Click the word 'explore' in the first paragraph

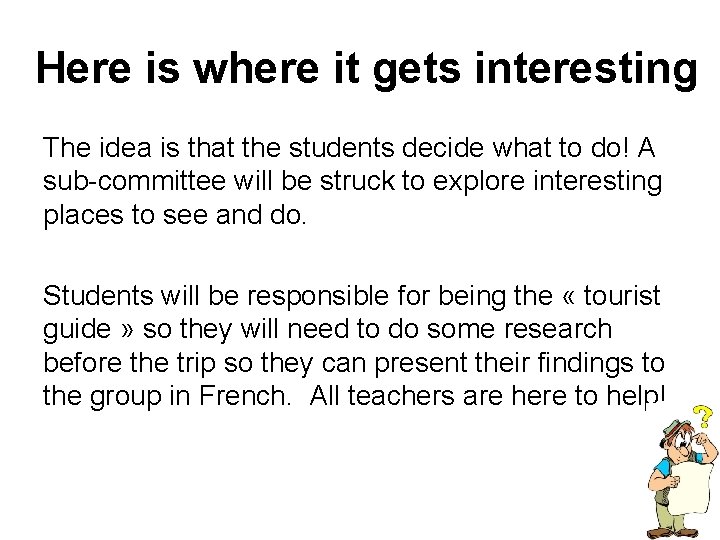pyautogui.click(x=478, y=182)
